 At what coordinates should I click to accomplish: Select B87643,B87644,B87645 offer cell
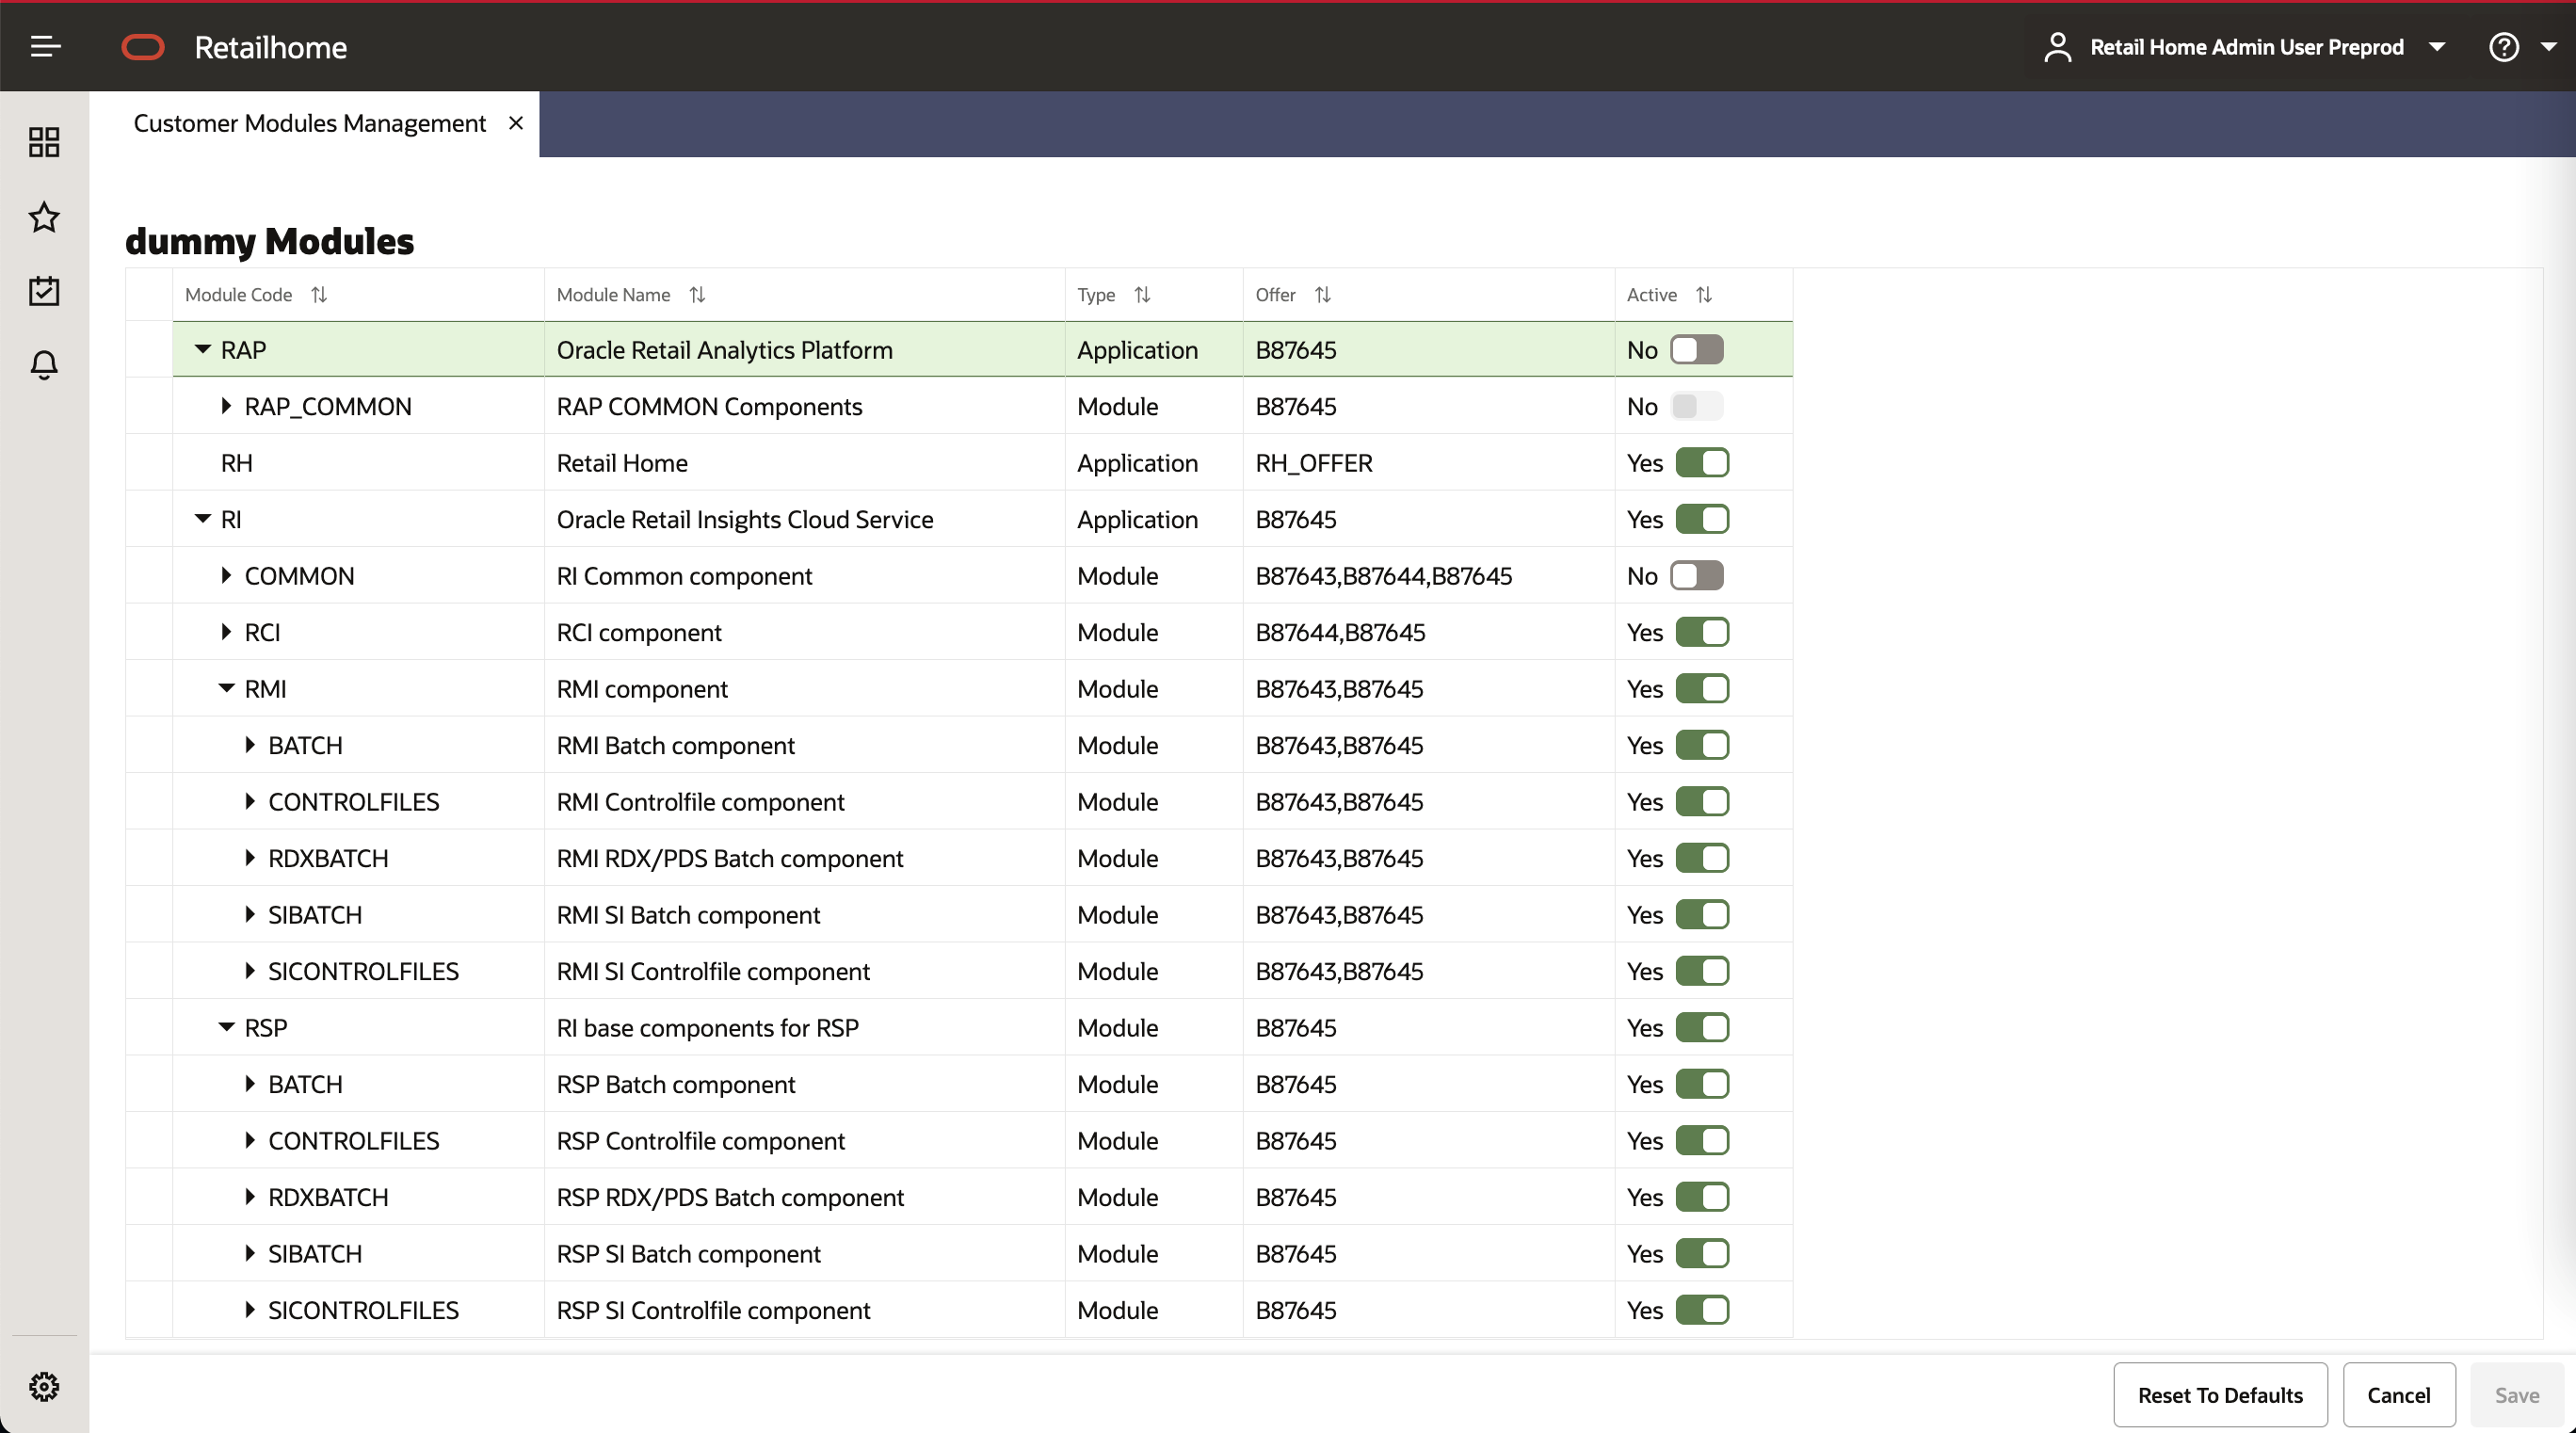(1428, 576)
